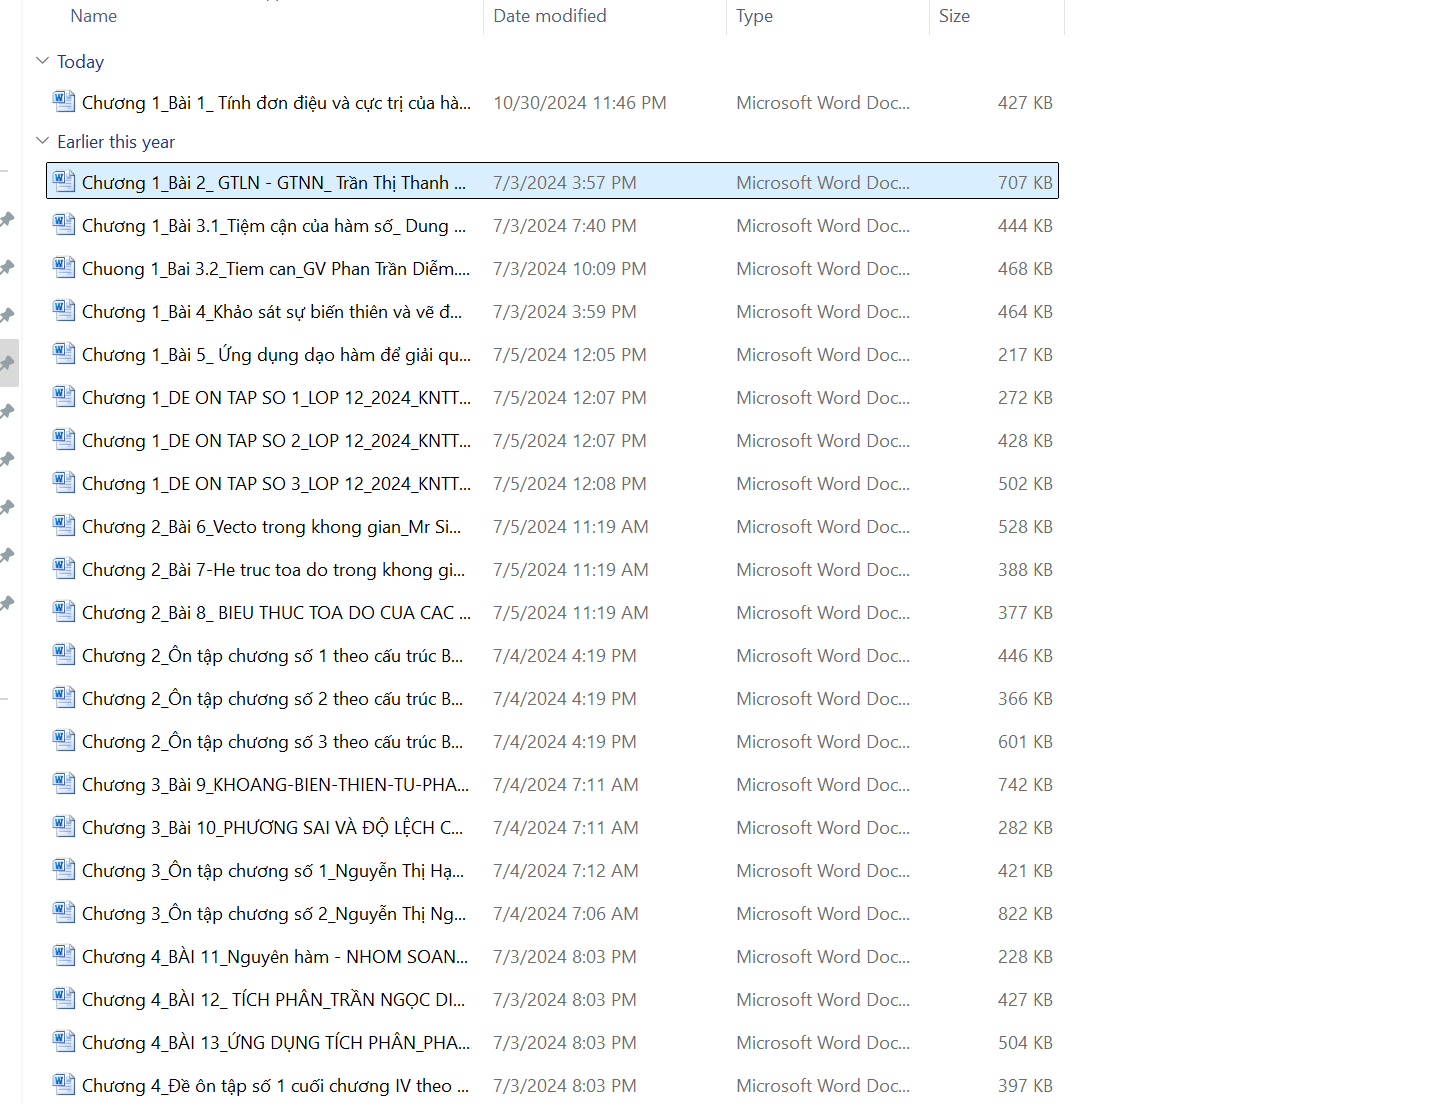
Task: Click date cell 7/3/2024 10:09 PM
Action: click(x=570, y=269)
